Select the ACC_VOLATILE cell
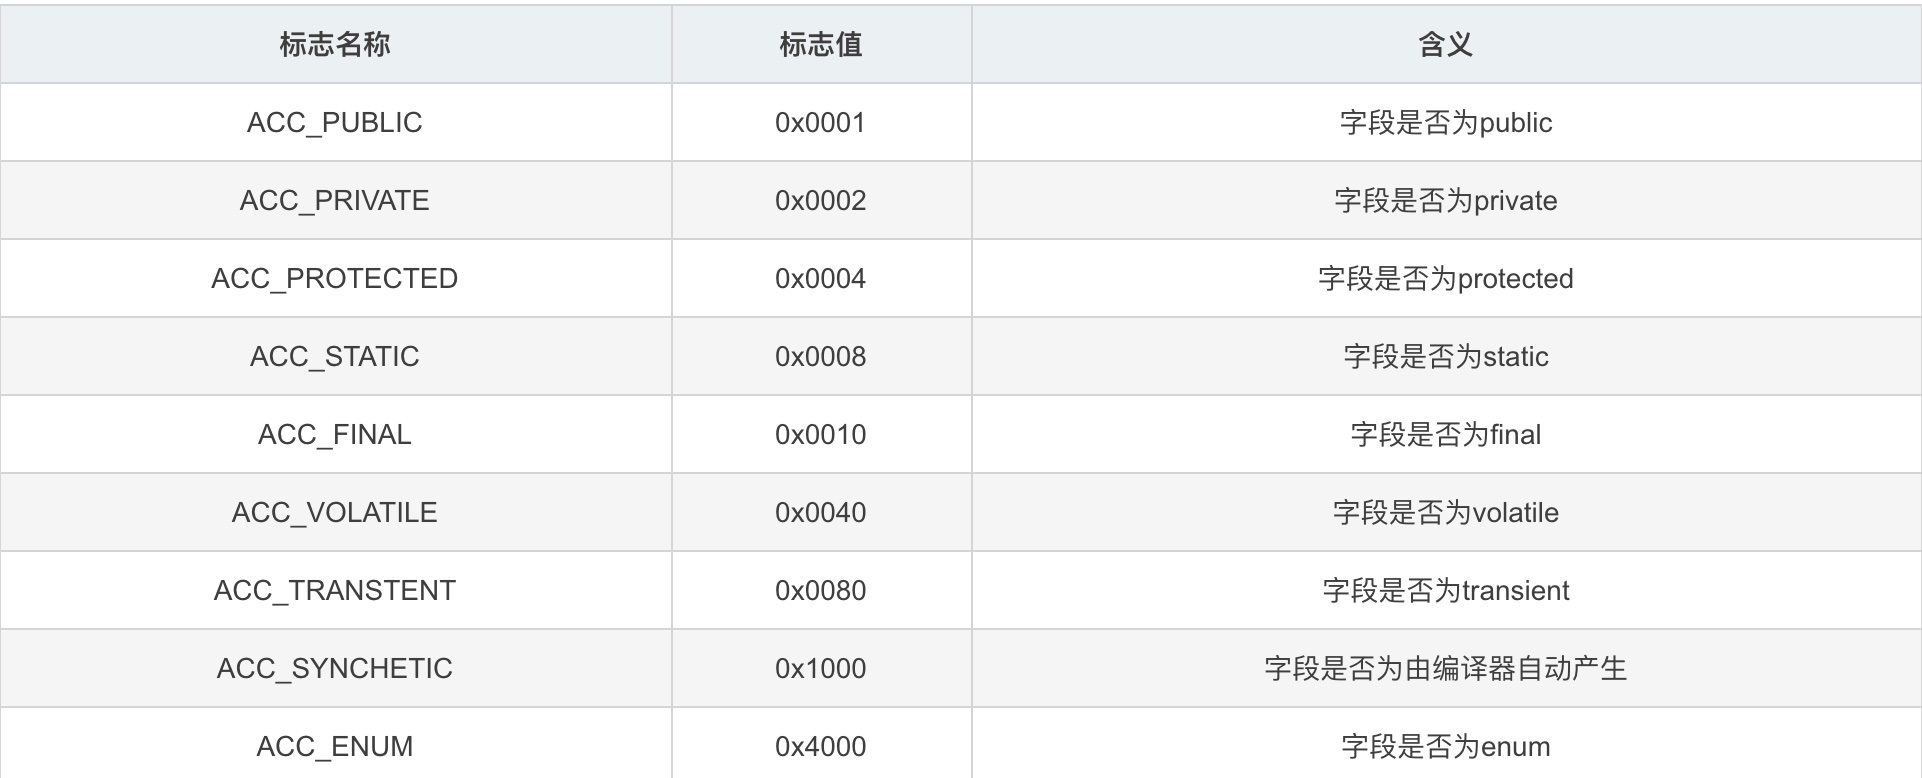 (335, 512)
